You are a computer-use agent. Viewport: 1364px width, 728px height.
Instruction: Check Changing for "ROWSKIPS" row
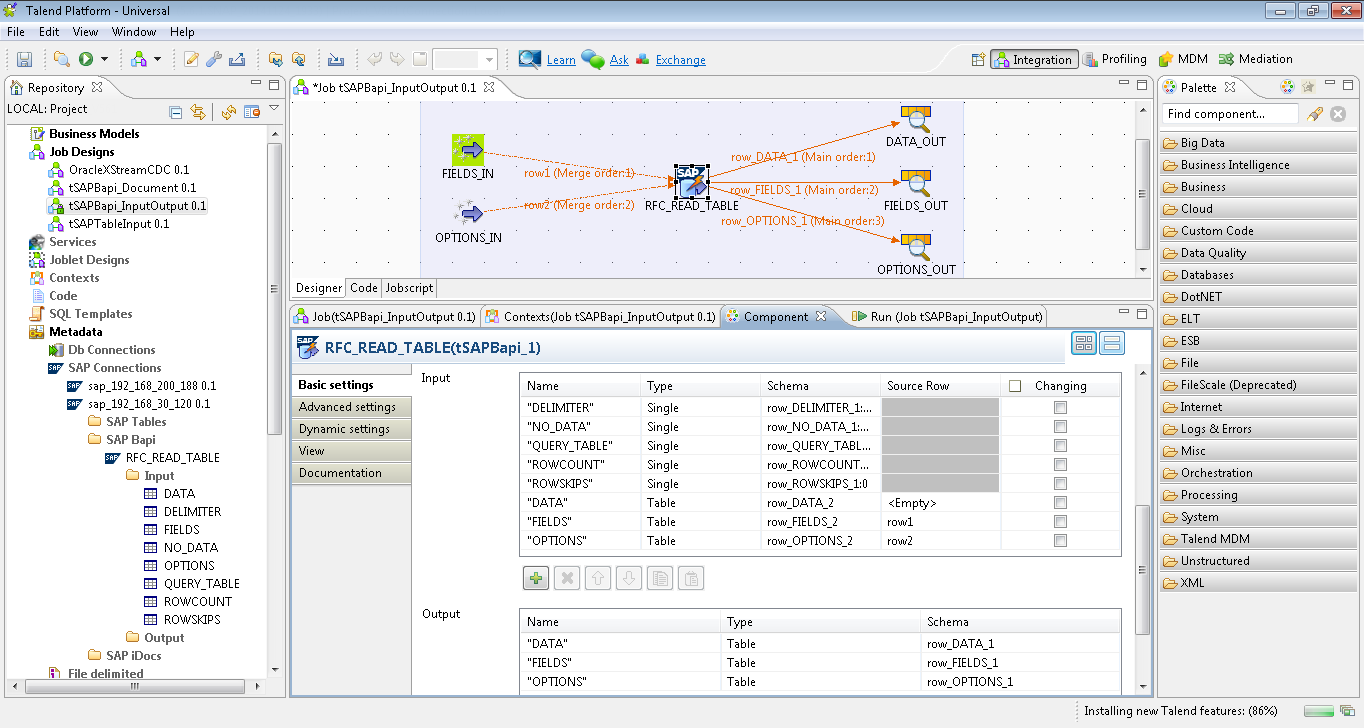tap(1060, 484)
